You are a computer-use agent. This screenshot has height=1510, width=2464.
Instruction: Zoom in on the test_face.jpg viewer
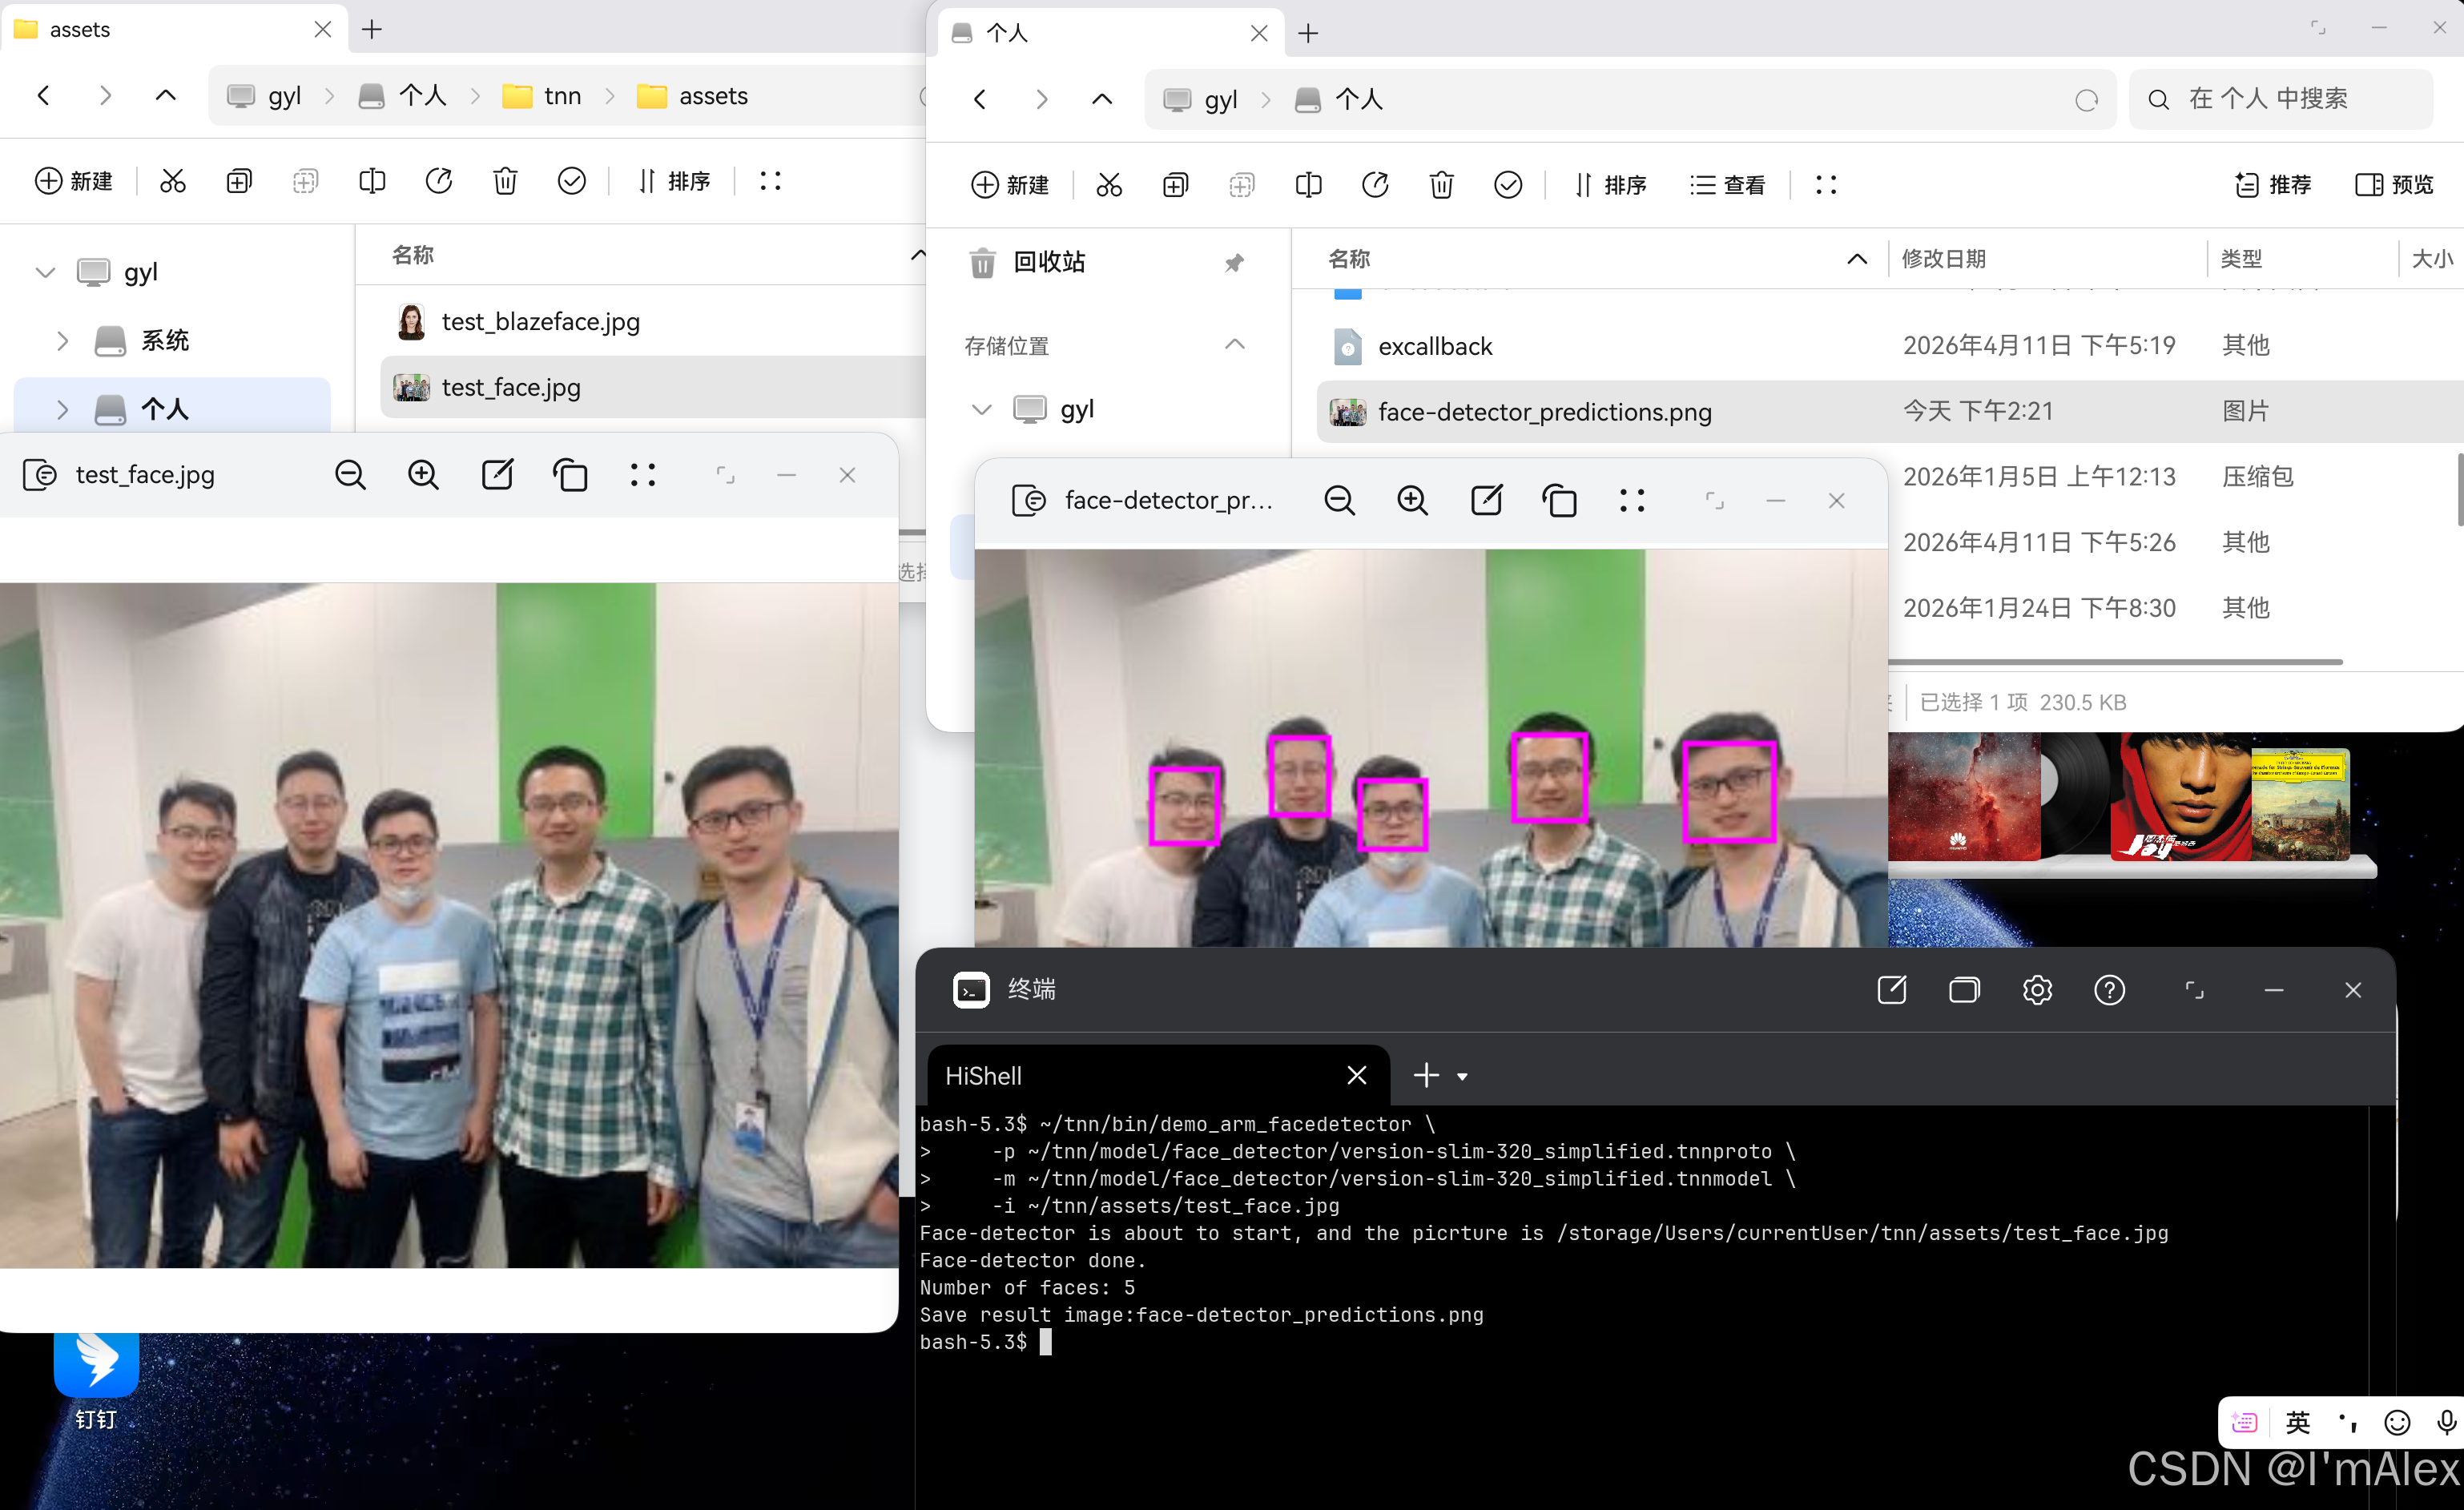pos(423,475)
